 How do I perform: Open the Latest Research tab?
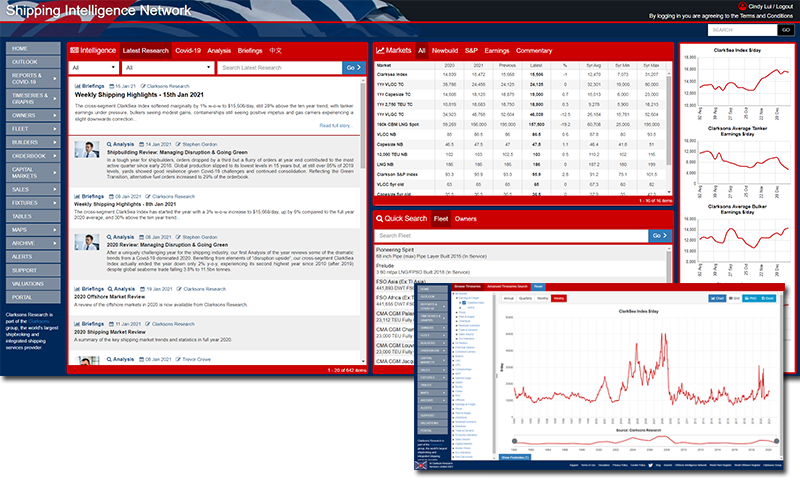click(145, 50)
